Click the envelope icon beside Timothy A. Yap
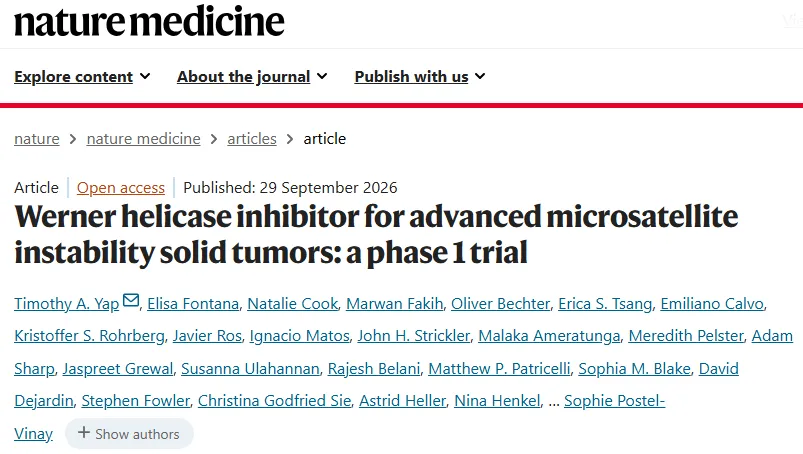The height and width of the screenshot is (454, 803). [131, 300]
